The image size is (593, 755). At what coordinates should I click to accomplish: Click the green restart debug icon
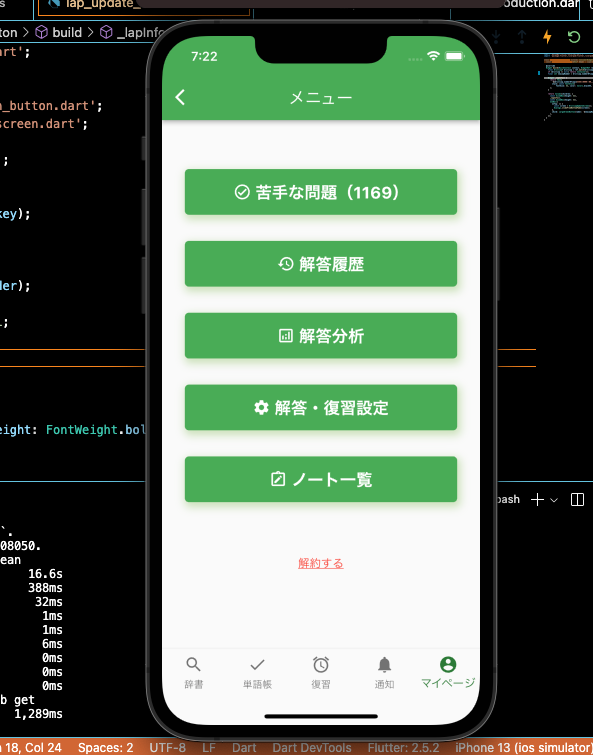[573, 37]
